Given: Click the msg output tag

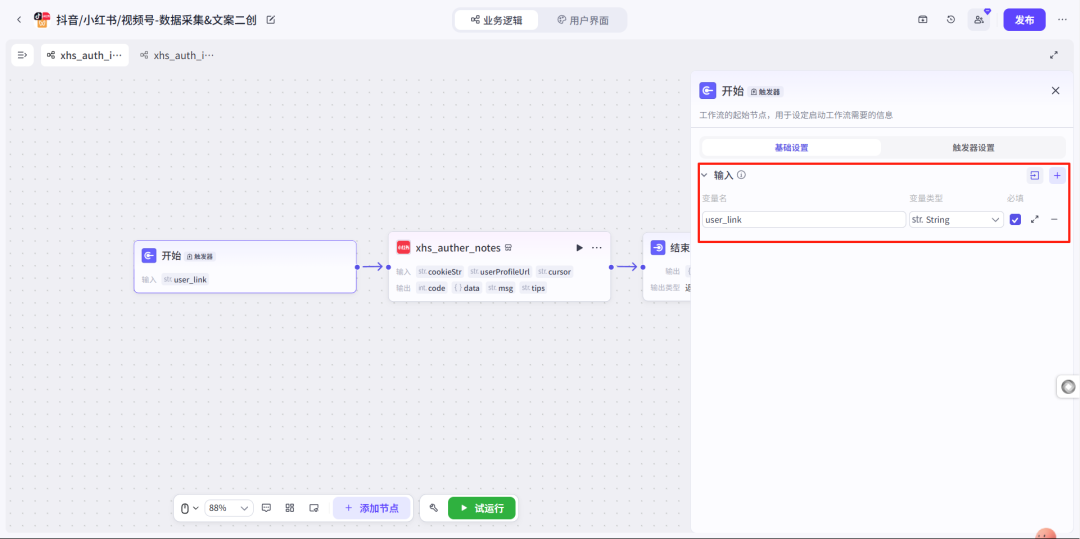Looking at the screenshot, I should coord(501,288).
